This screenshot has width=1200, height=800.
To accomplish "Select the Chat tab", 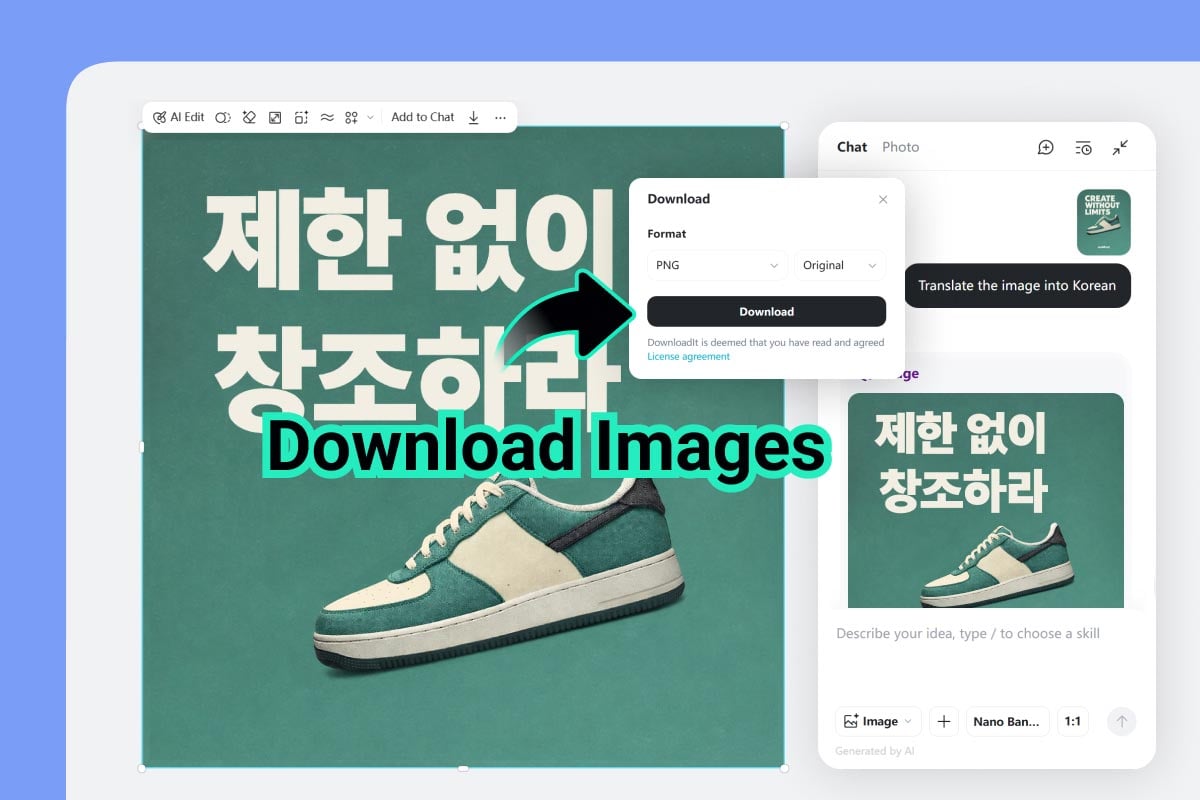I will [x=851, y=147].
